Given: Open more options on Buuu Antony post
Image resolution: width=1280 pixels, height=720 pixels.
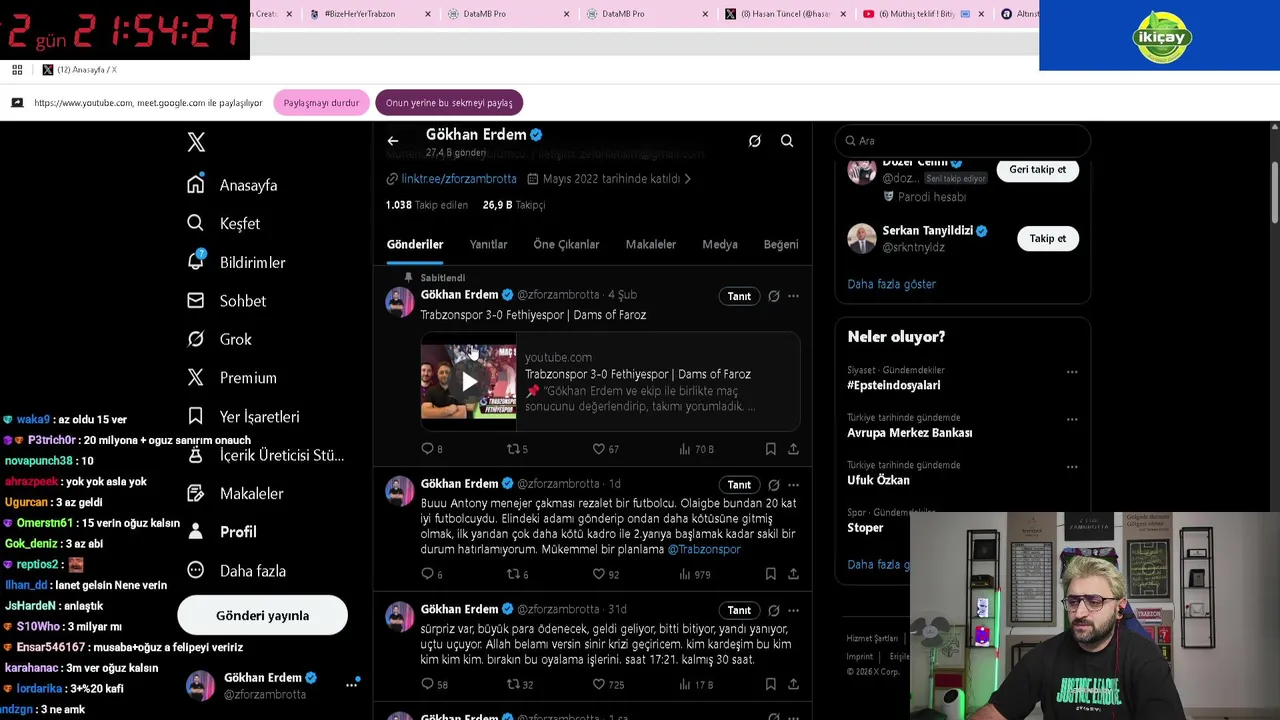Looking at the screenshot, I should point(793,484).
